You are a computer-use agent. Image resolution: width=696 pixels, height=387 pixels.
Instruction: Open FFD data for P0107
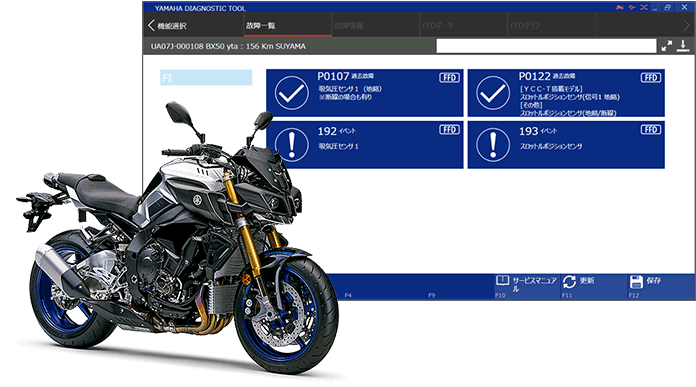click(449, 78)
